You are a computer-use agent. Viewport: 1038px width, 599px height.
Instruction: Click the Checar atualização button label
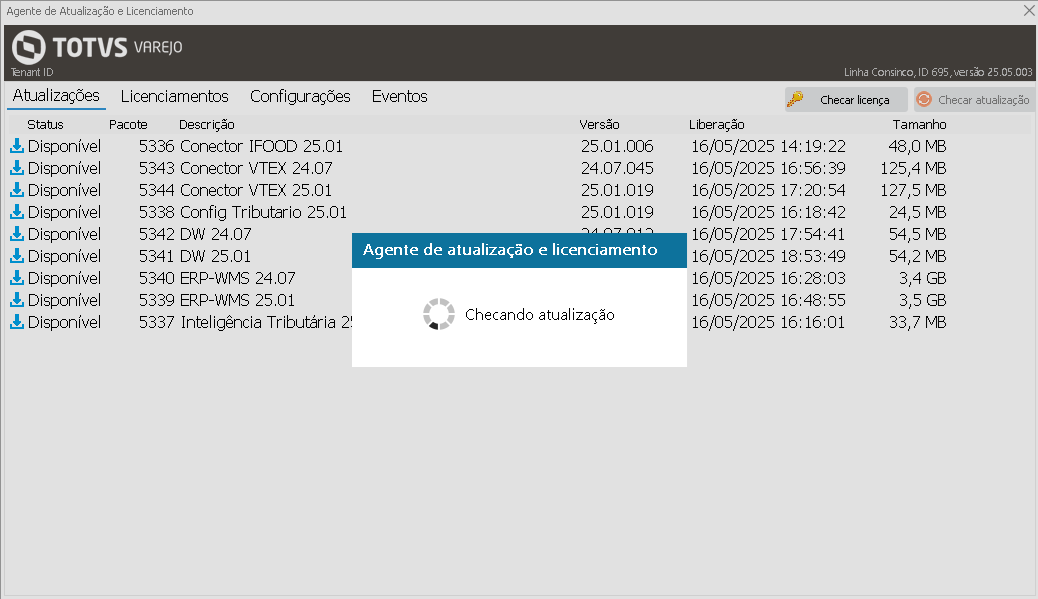984,100
